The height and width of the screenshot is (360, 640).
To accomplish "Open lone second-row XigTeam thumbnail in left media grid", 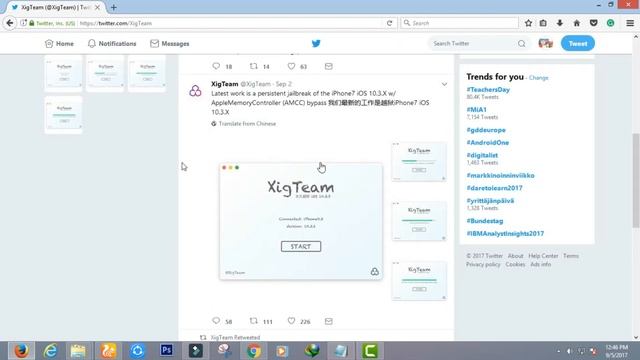I will tap(63, 115).
